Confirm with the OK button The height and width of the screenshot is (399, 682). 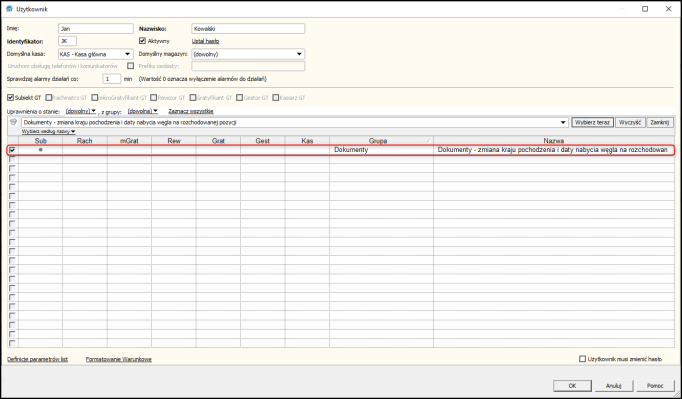click(572, 386)
